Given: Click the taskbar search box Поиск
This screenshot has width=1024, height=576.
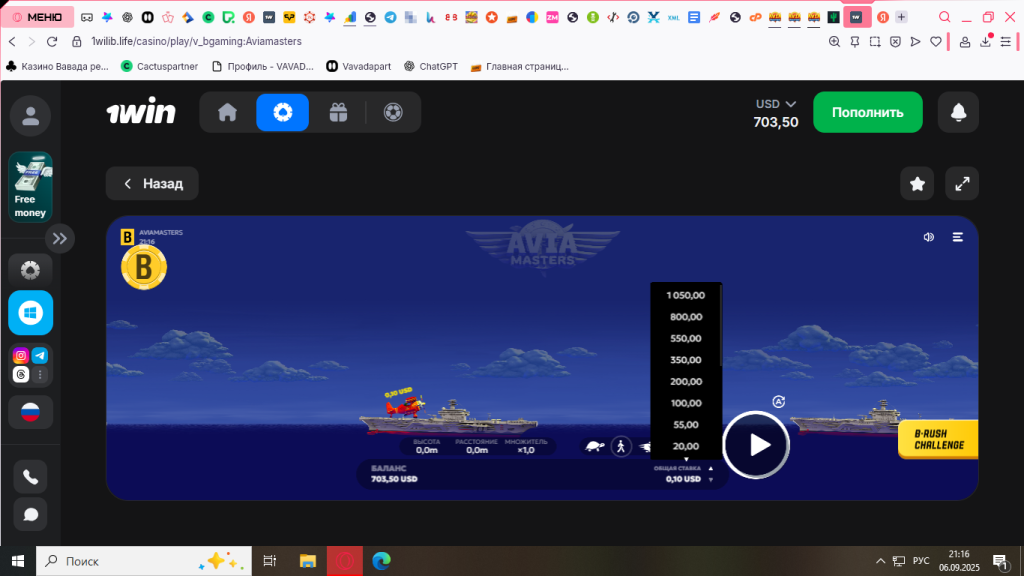Looking at the screenshot, I should click(x=144, y=561).
